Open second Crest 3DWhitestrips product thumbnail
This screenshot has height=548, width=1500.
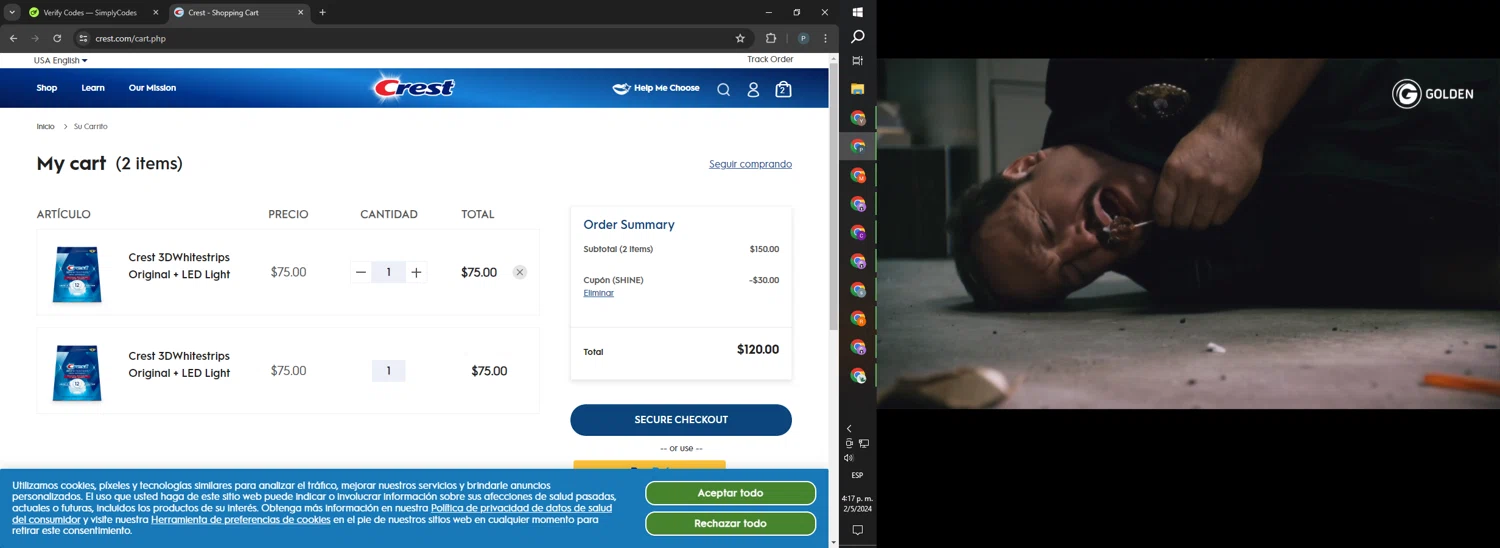click(77, 372)
